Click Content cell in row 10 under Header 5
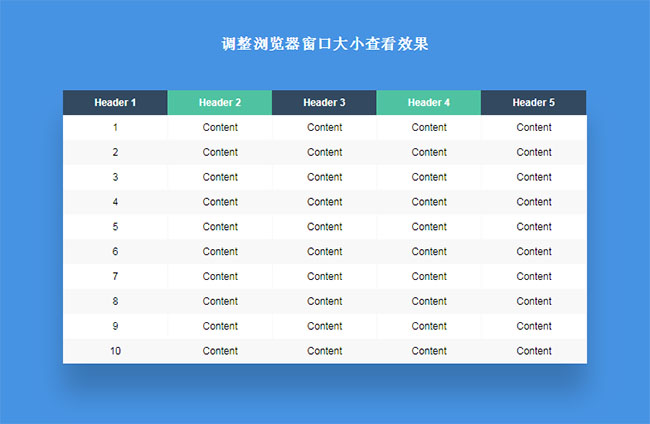This screenshot has width=650, height=424. tap(533, 351)
